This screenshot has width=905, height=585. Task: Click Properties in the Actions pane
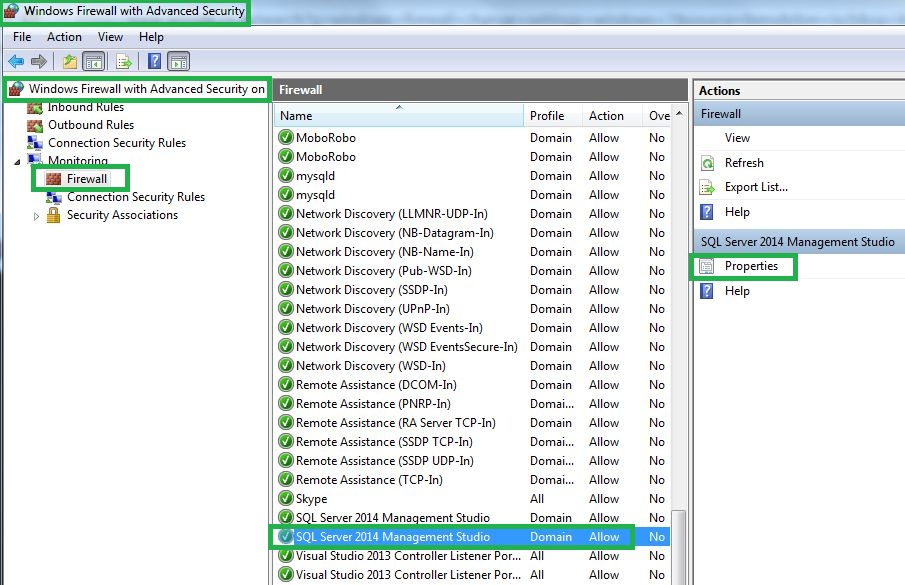pyautogui.click(x=751, y=266)
